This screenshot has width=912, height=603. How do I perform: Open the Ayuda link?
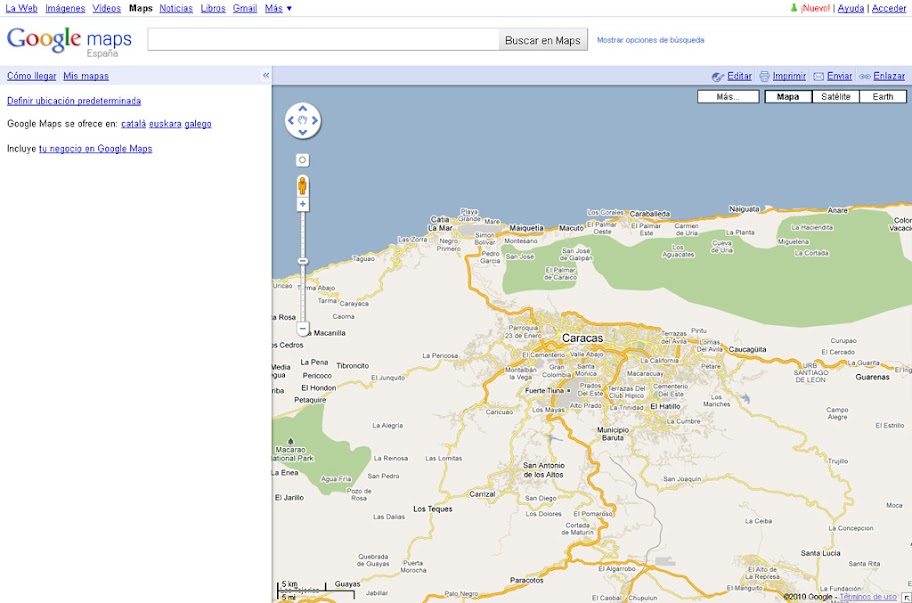[851, 8]
